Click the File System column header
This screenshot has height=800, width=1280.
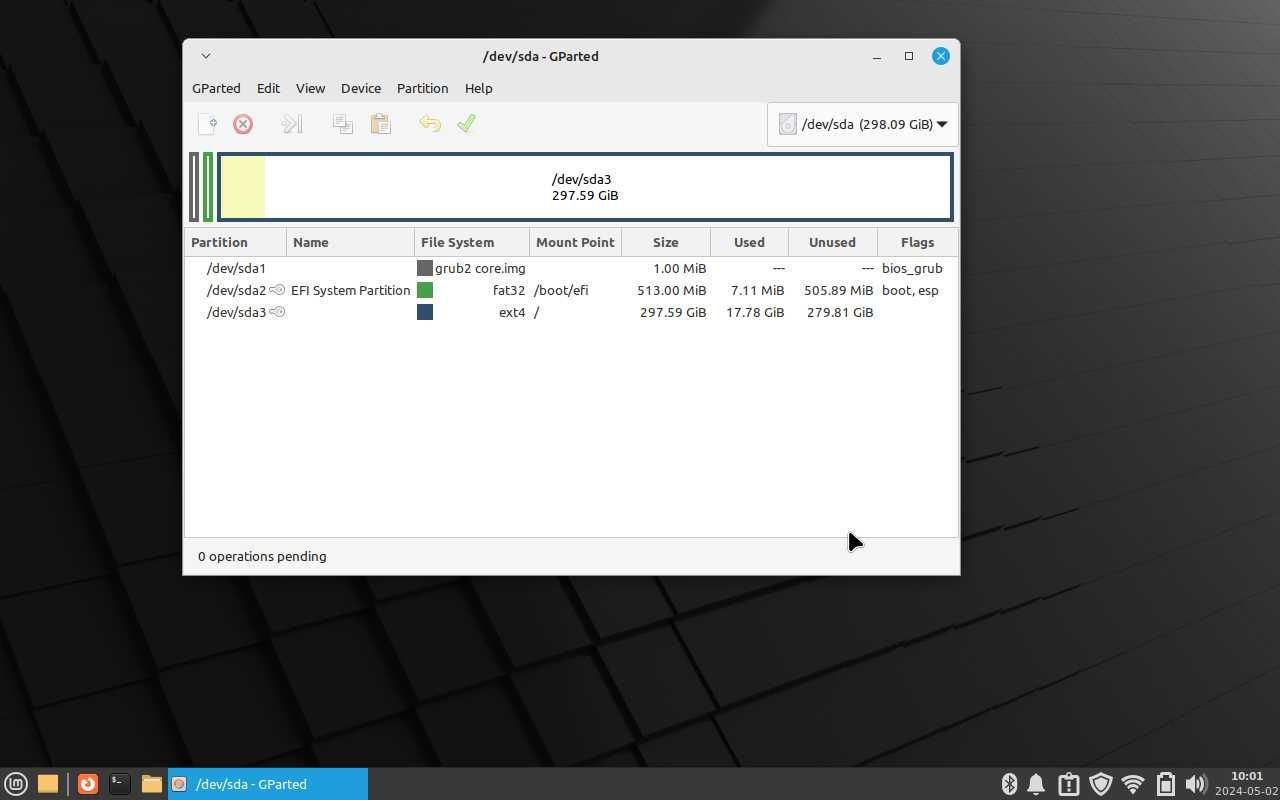(x=472, y=242)
